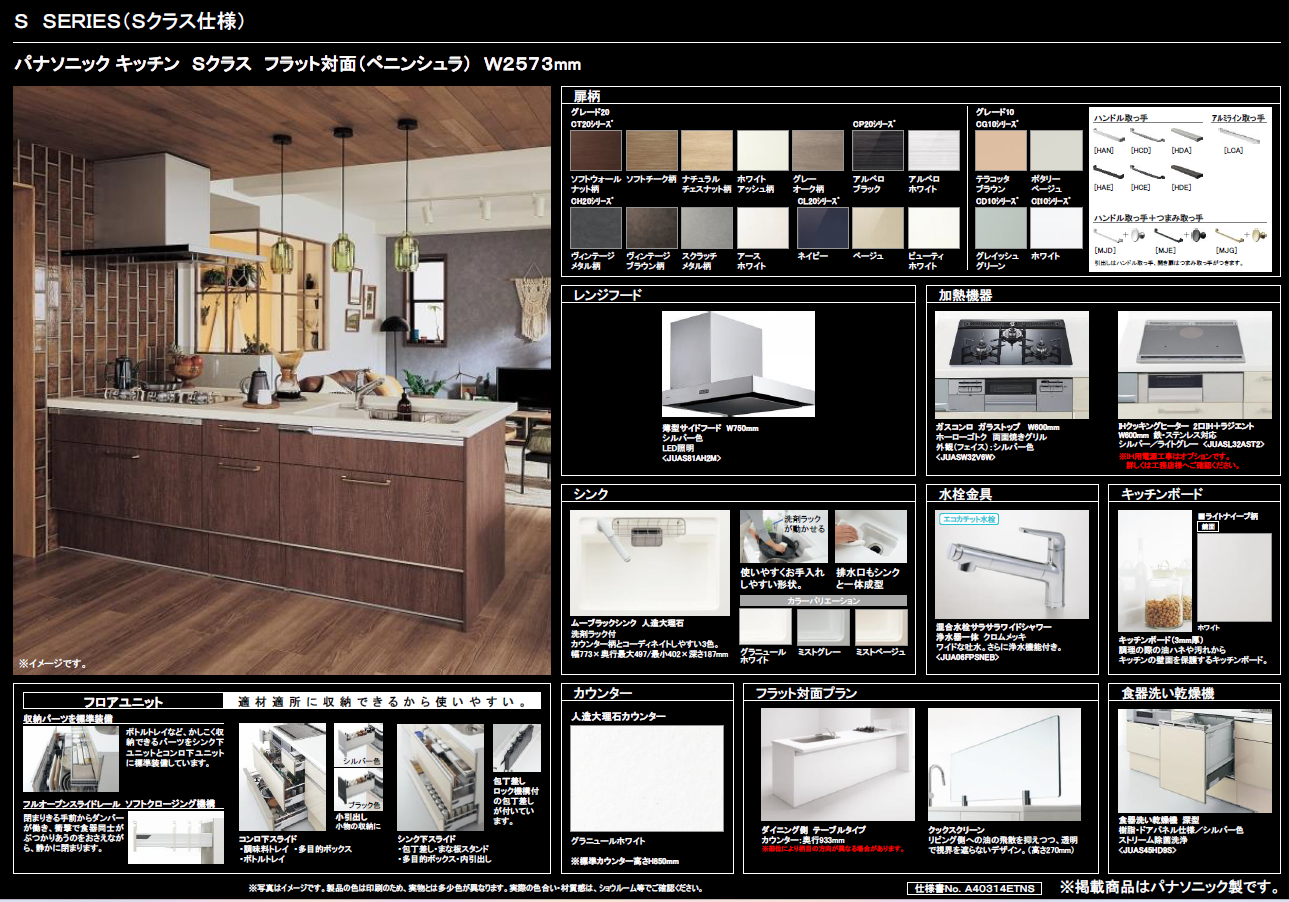
Task: Click the IH cooking heater image
Action: tap(1194, 366)
